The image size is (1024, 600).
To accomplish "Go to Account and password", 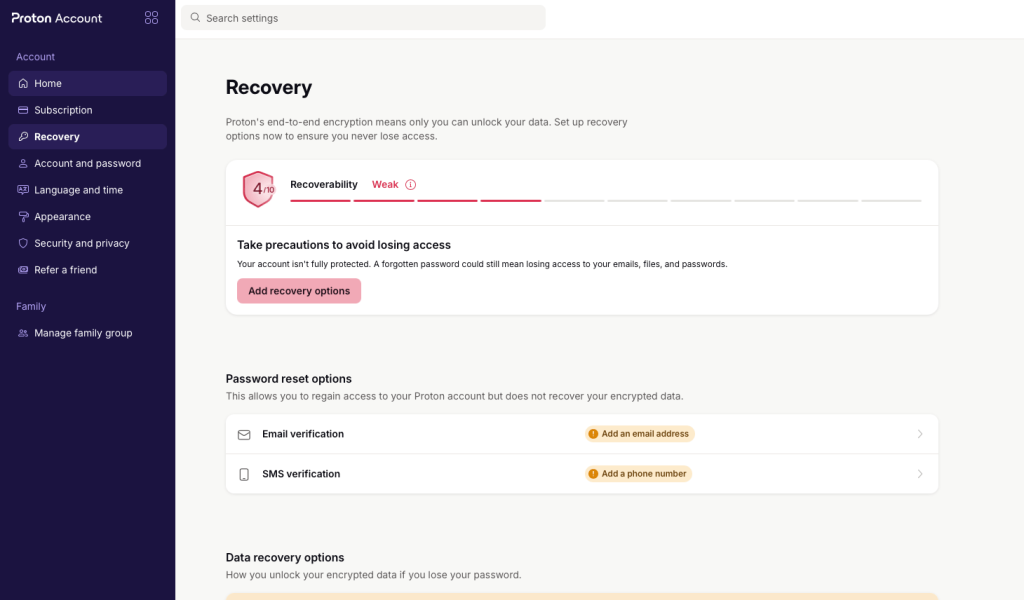I will tap(88, 163).
